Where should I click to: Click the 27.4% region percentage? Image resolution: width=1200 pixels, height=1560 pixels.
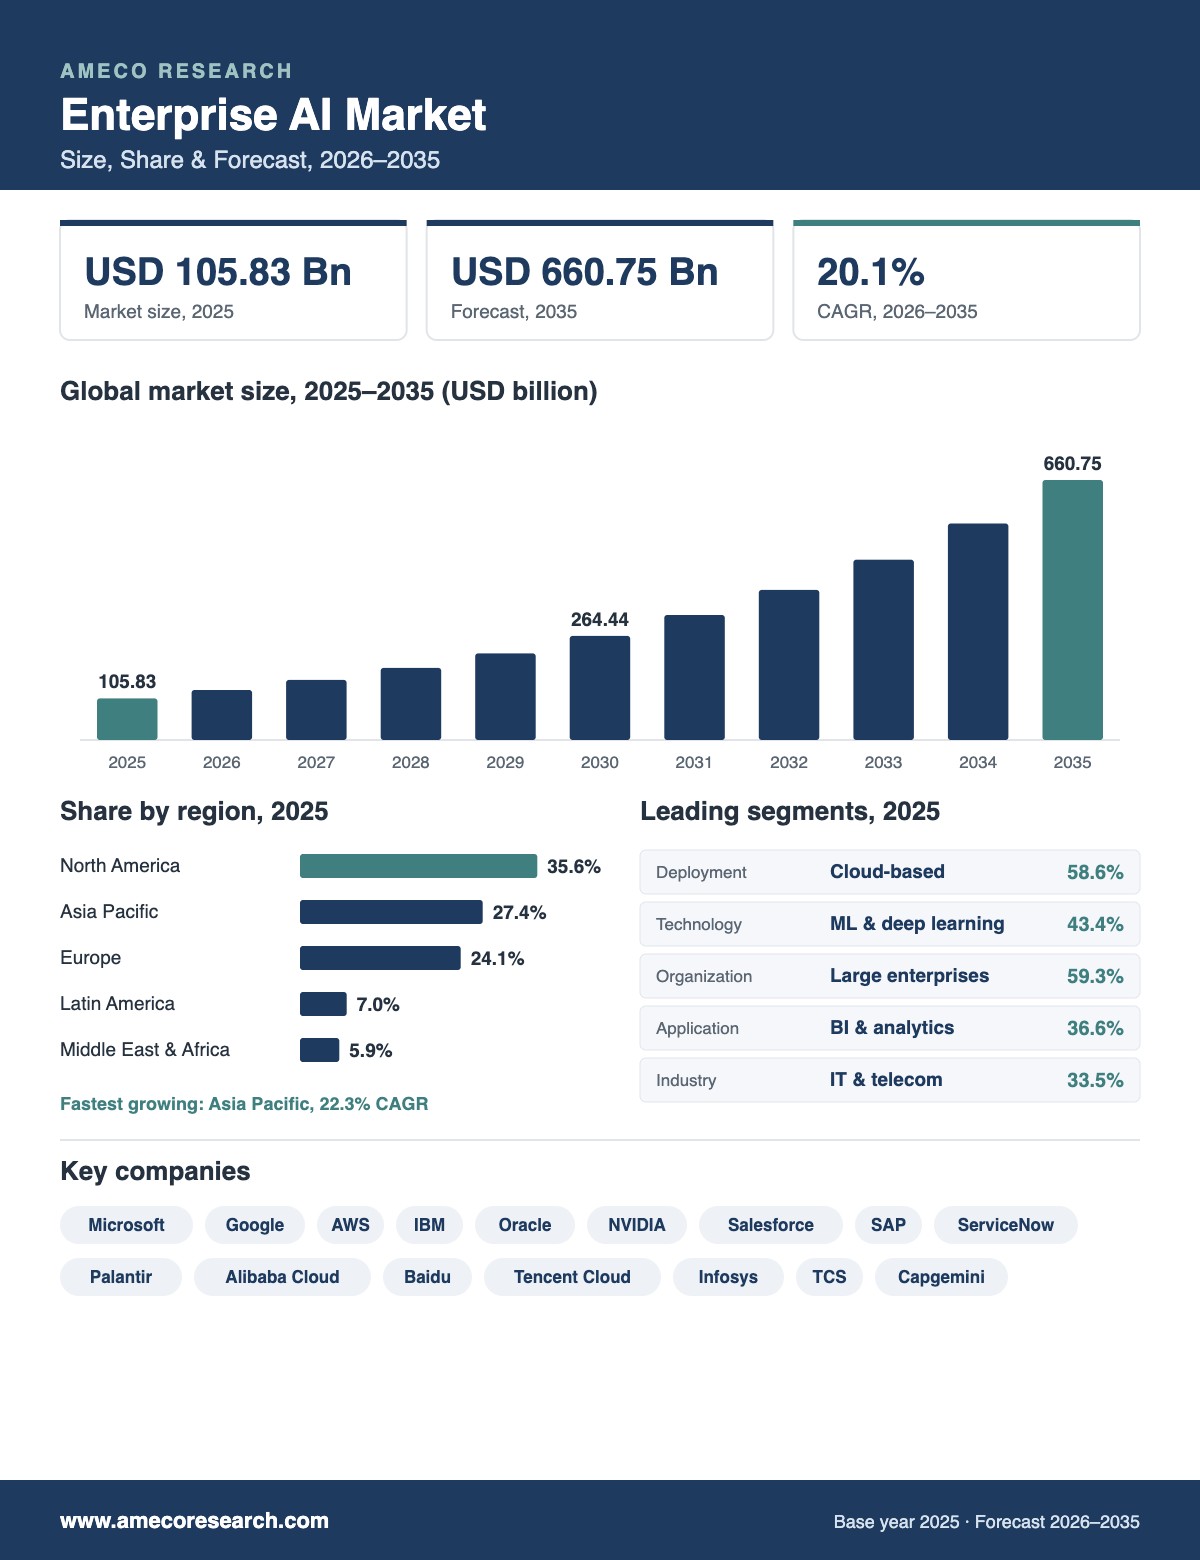(x=519, y=912)
